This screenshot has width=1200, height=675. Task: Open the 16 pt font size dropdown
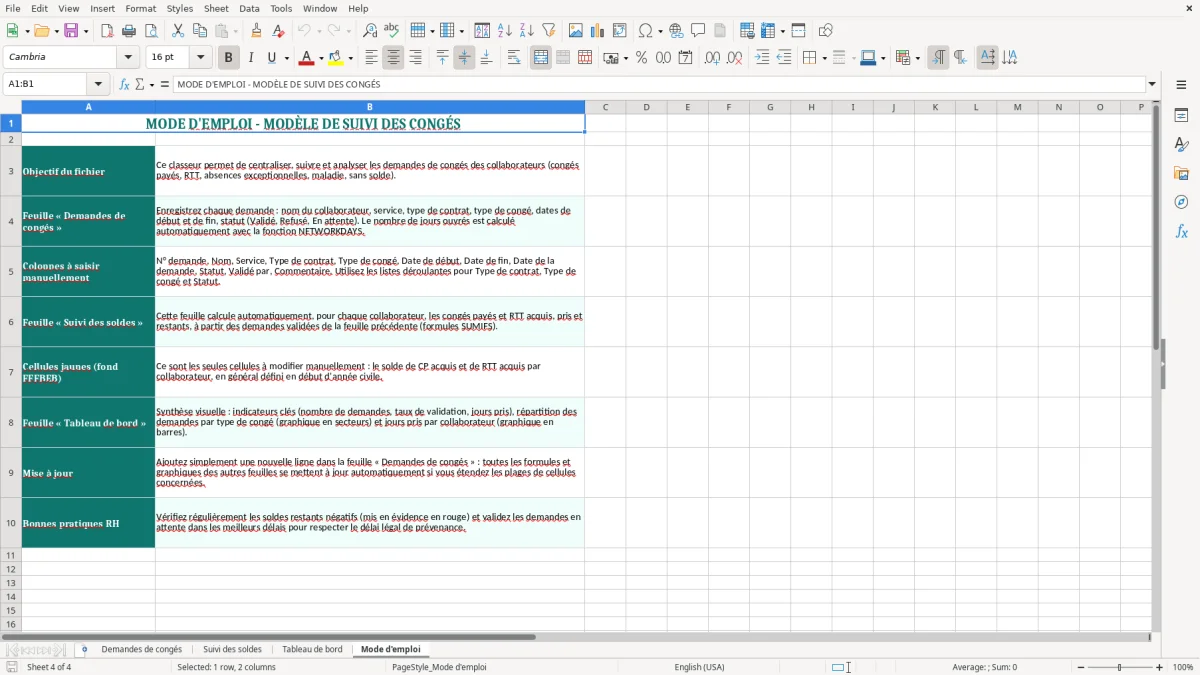coord(201,58)
